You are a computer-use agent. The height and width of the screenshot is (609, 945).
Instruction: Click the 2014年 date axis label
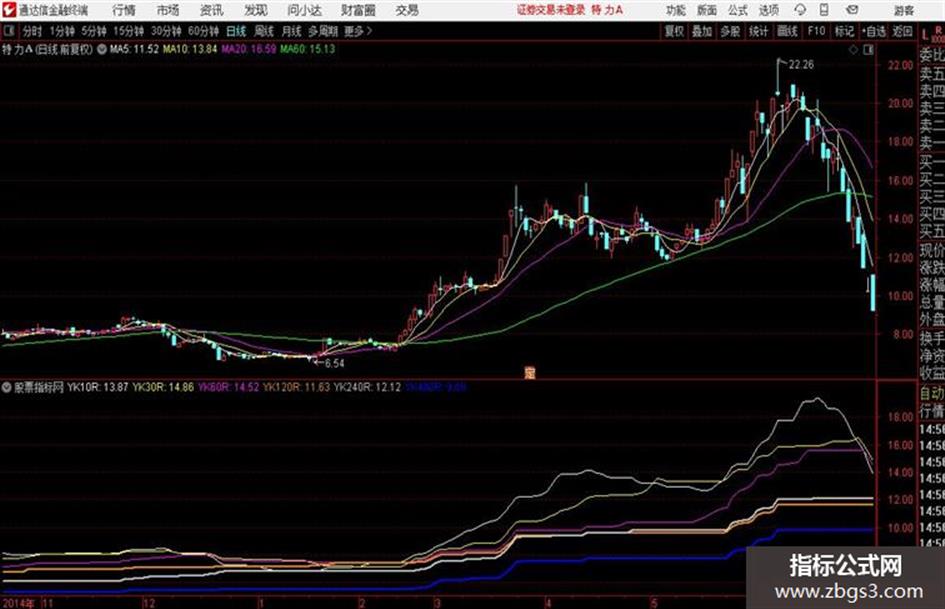tap(19, 603)
